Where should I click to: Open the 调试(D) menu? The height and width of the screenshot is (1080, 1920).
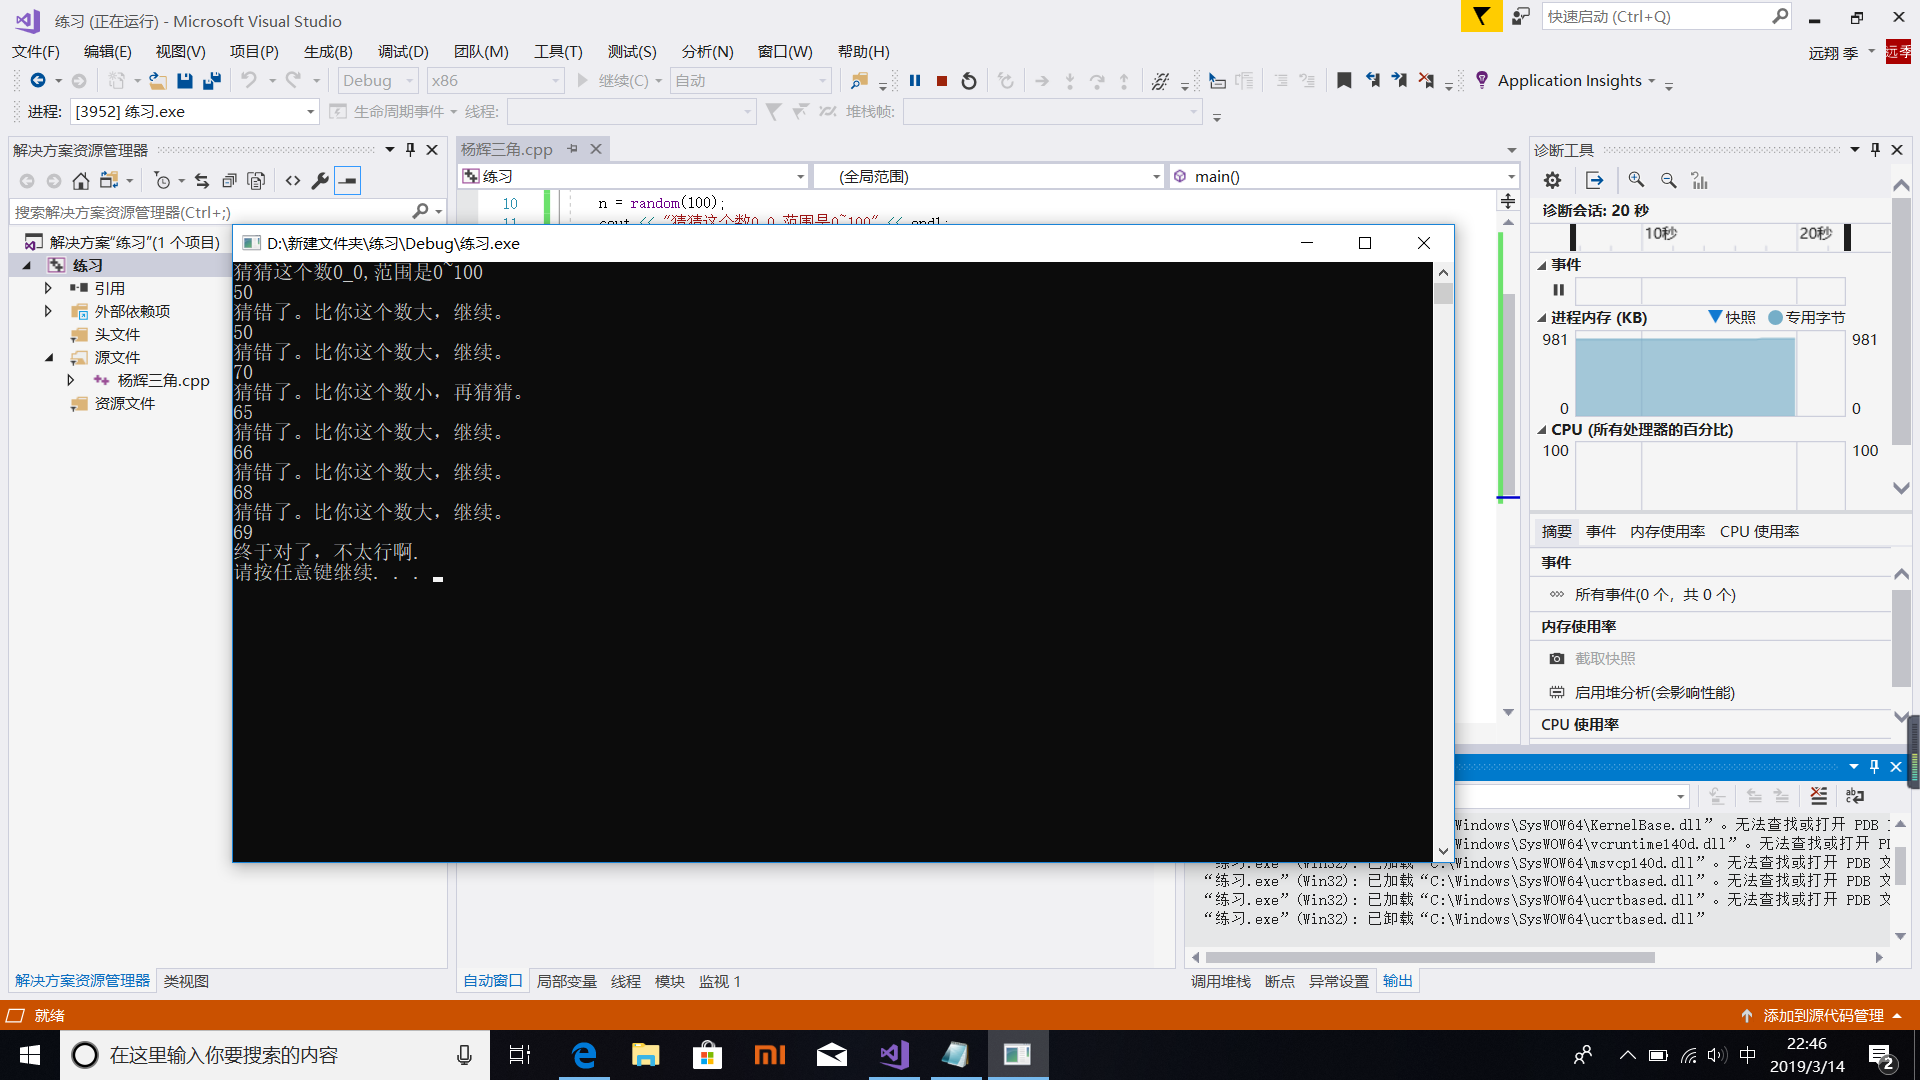click(x=403, y=51)
